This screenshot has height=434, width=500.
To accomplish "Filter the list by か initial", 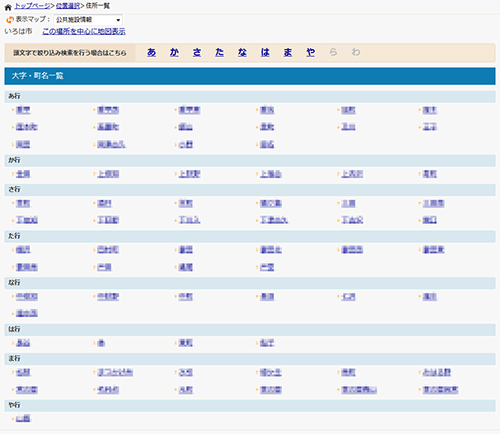I will [x=174, y=52].
